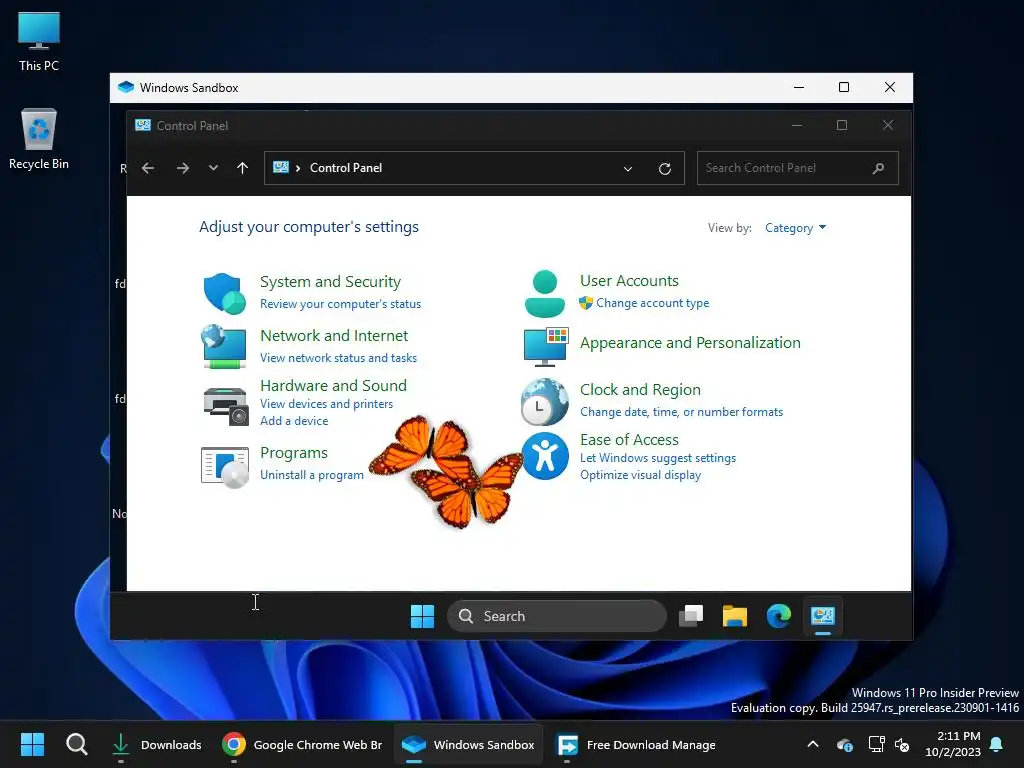Image resolution: width=1024 pixels, height=768 pixels.
Task: Open Task View in Sandbox taskbar
Action: (x=691, y=616)
